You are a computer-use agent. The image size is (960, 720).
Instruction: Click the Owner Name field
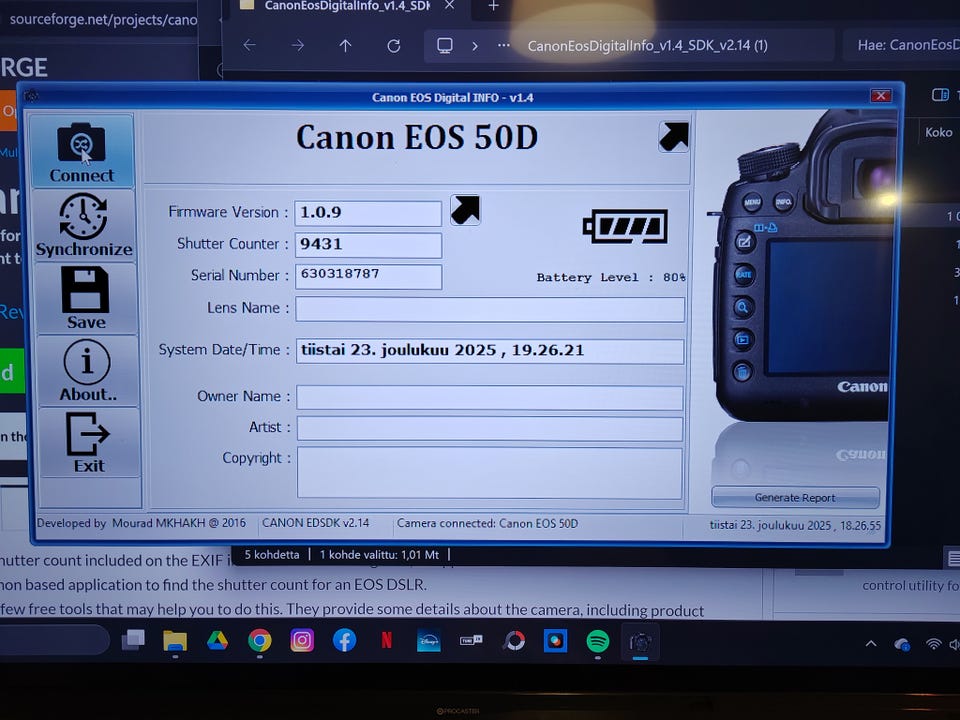pos(490,397)
